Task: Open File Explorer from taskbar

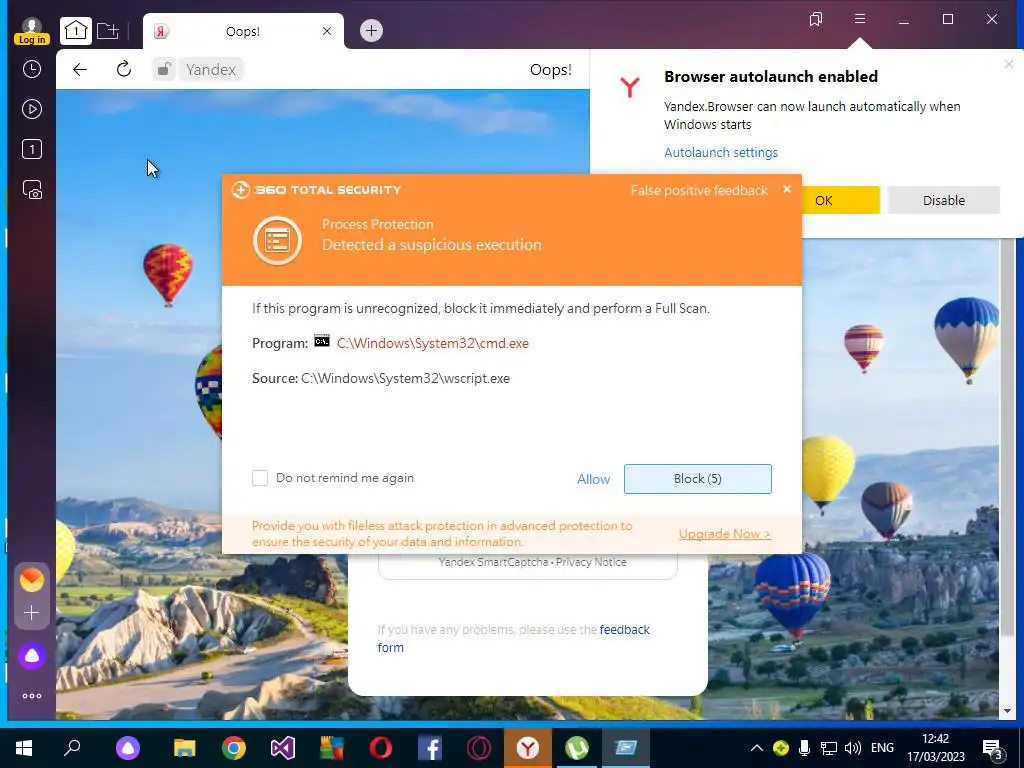Action: (185, 748)
